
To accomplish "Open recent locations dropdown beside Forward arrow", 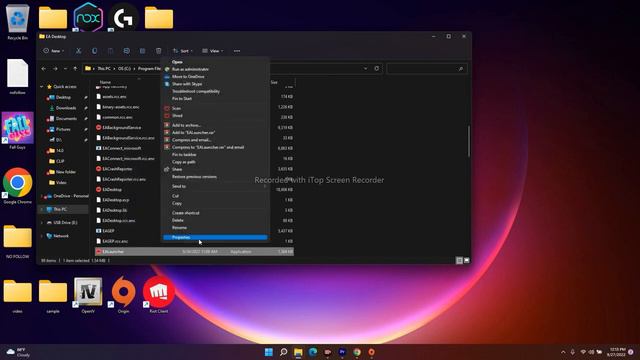I will (65, 69).
